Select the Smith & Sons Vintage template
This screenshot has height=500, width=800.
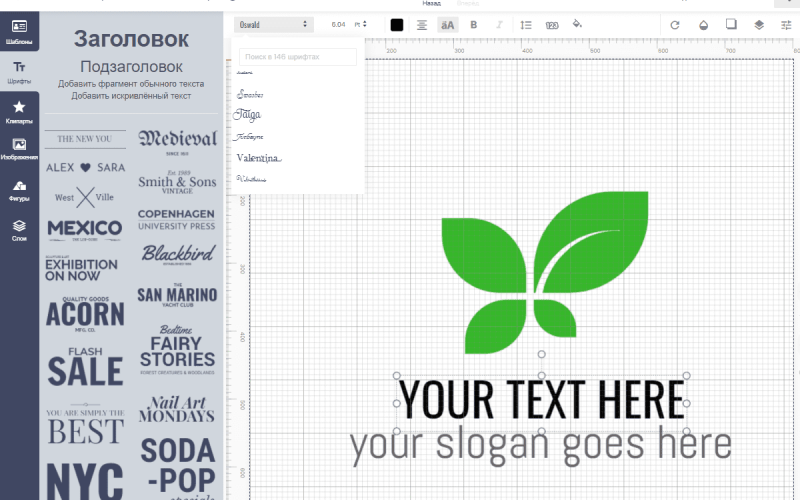tap(177, 182)
